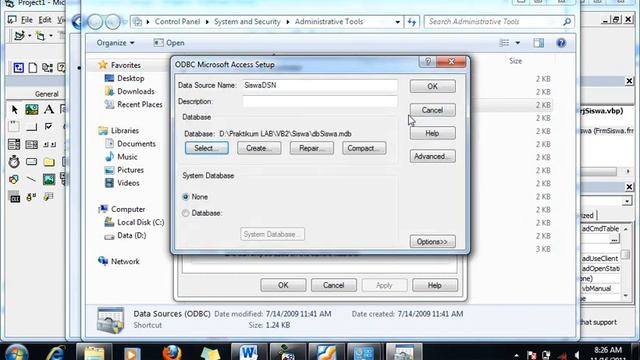This screenshot has width=640, height=360.
Task: Click the help question mark icon in Explorer
Action: 561,43
